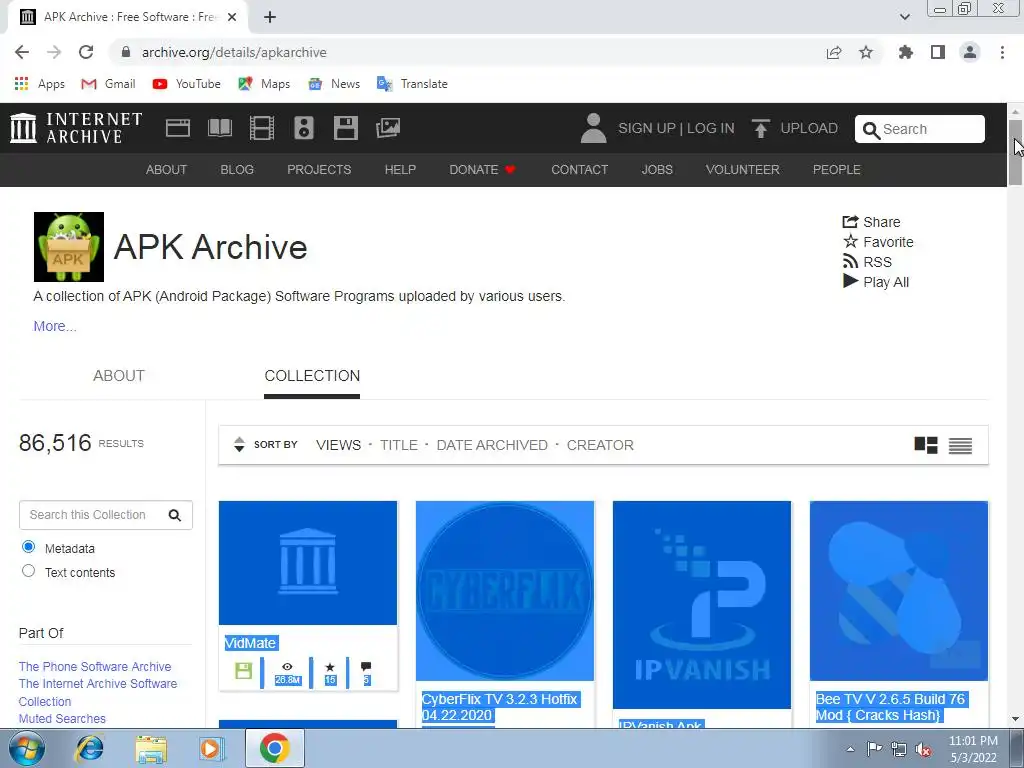Screen dimensions: 1024x768
Task: Click the upload arrow icon
Action: (760, 128)
